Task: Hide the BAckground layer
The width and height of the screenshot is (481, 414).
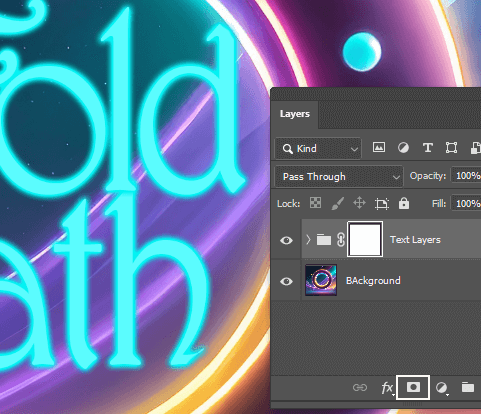Action: coord(286,281)
